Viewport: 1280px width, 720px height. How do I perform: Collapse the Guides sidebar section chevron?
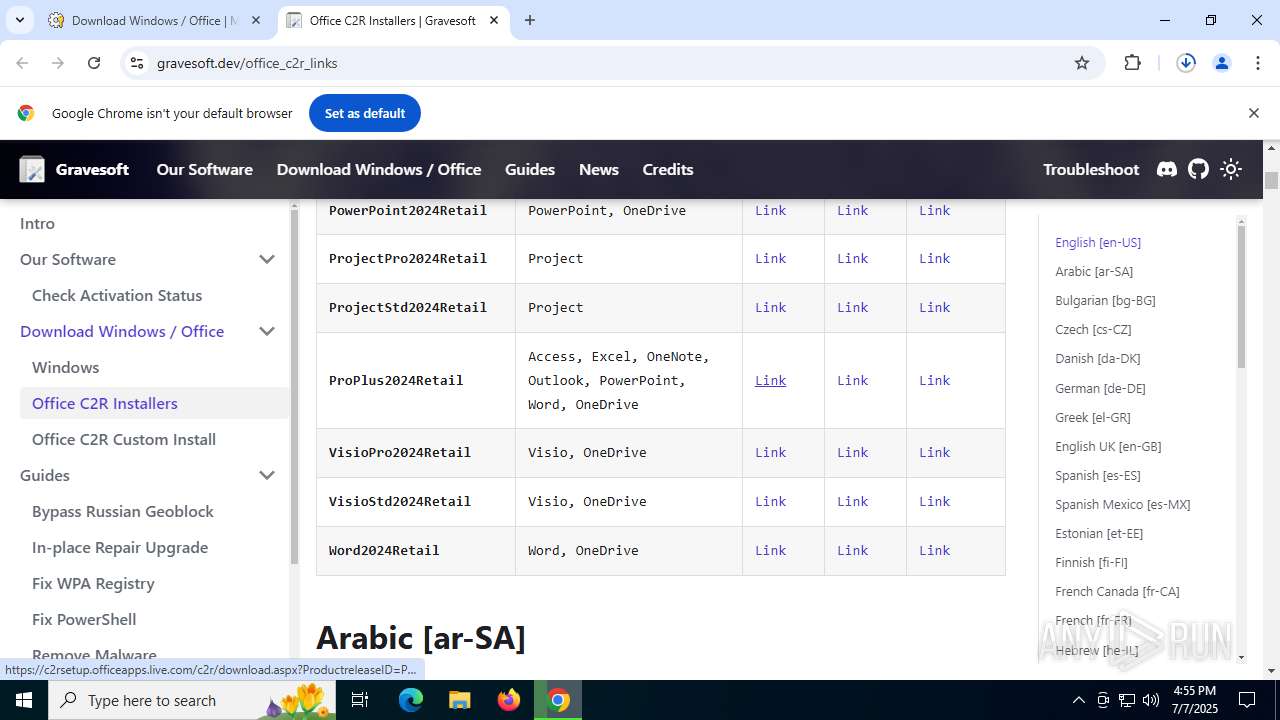tap(267, 475)
